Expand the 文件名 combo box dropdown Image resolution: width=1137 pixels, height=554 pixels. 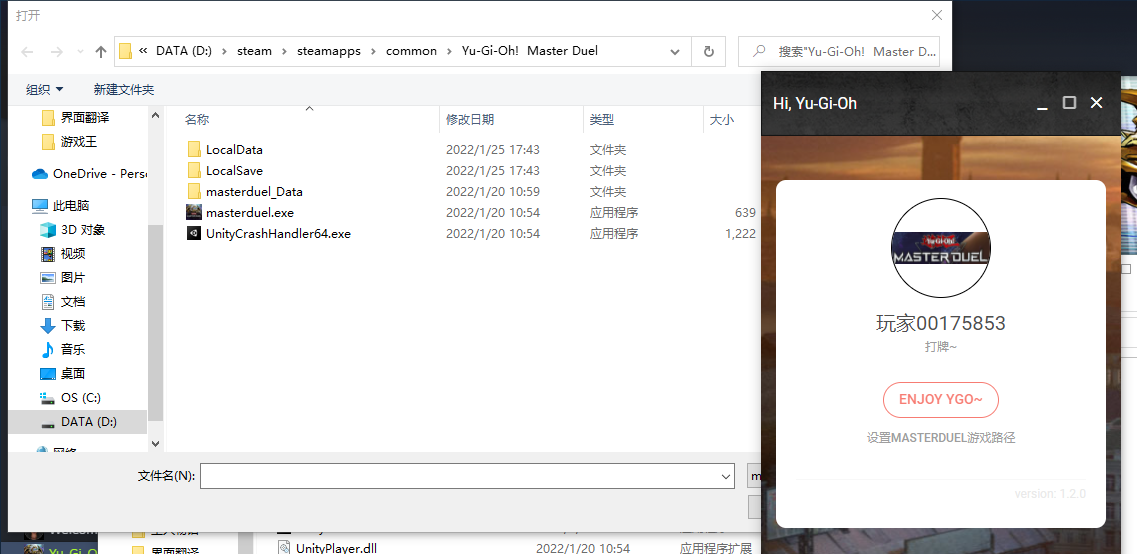[x=727, y=476]
